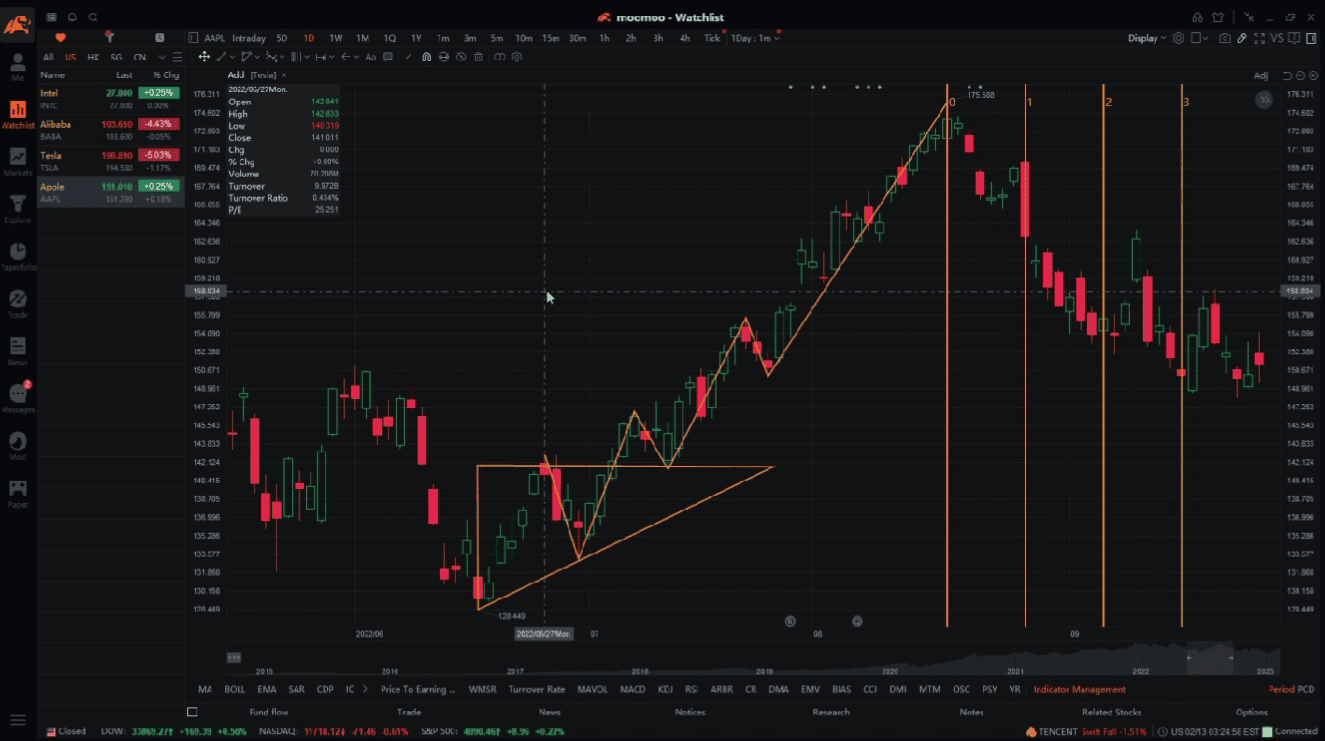Viewport: 1325px width, 741px height.
Task: Select the Tesla row in watchlist
Action: pos(110,161)
